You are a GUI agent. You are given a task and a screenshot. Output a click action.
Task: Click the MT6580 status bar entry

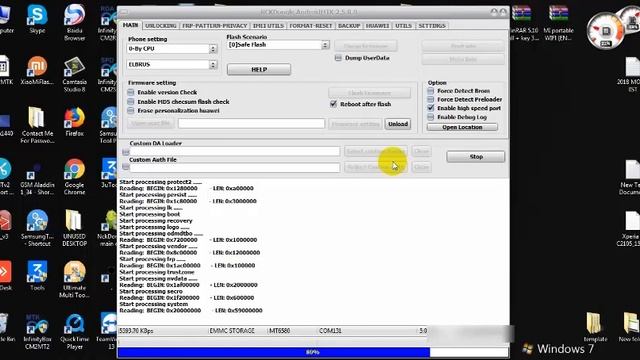(x=280, y=331)
